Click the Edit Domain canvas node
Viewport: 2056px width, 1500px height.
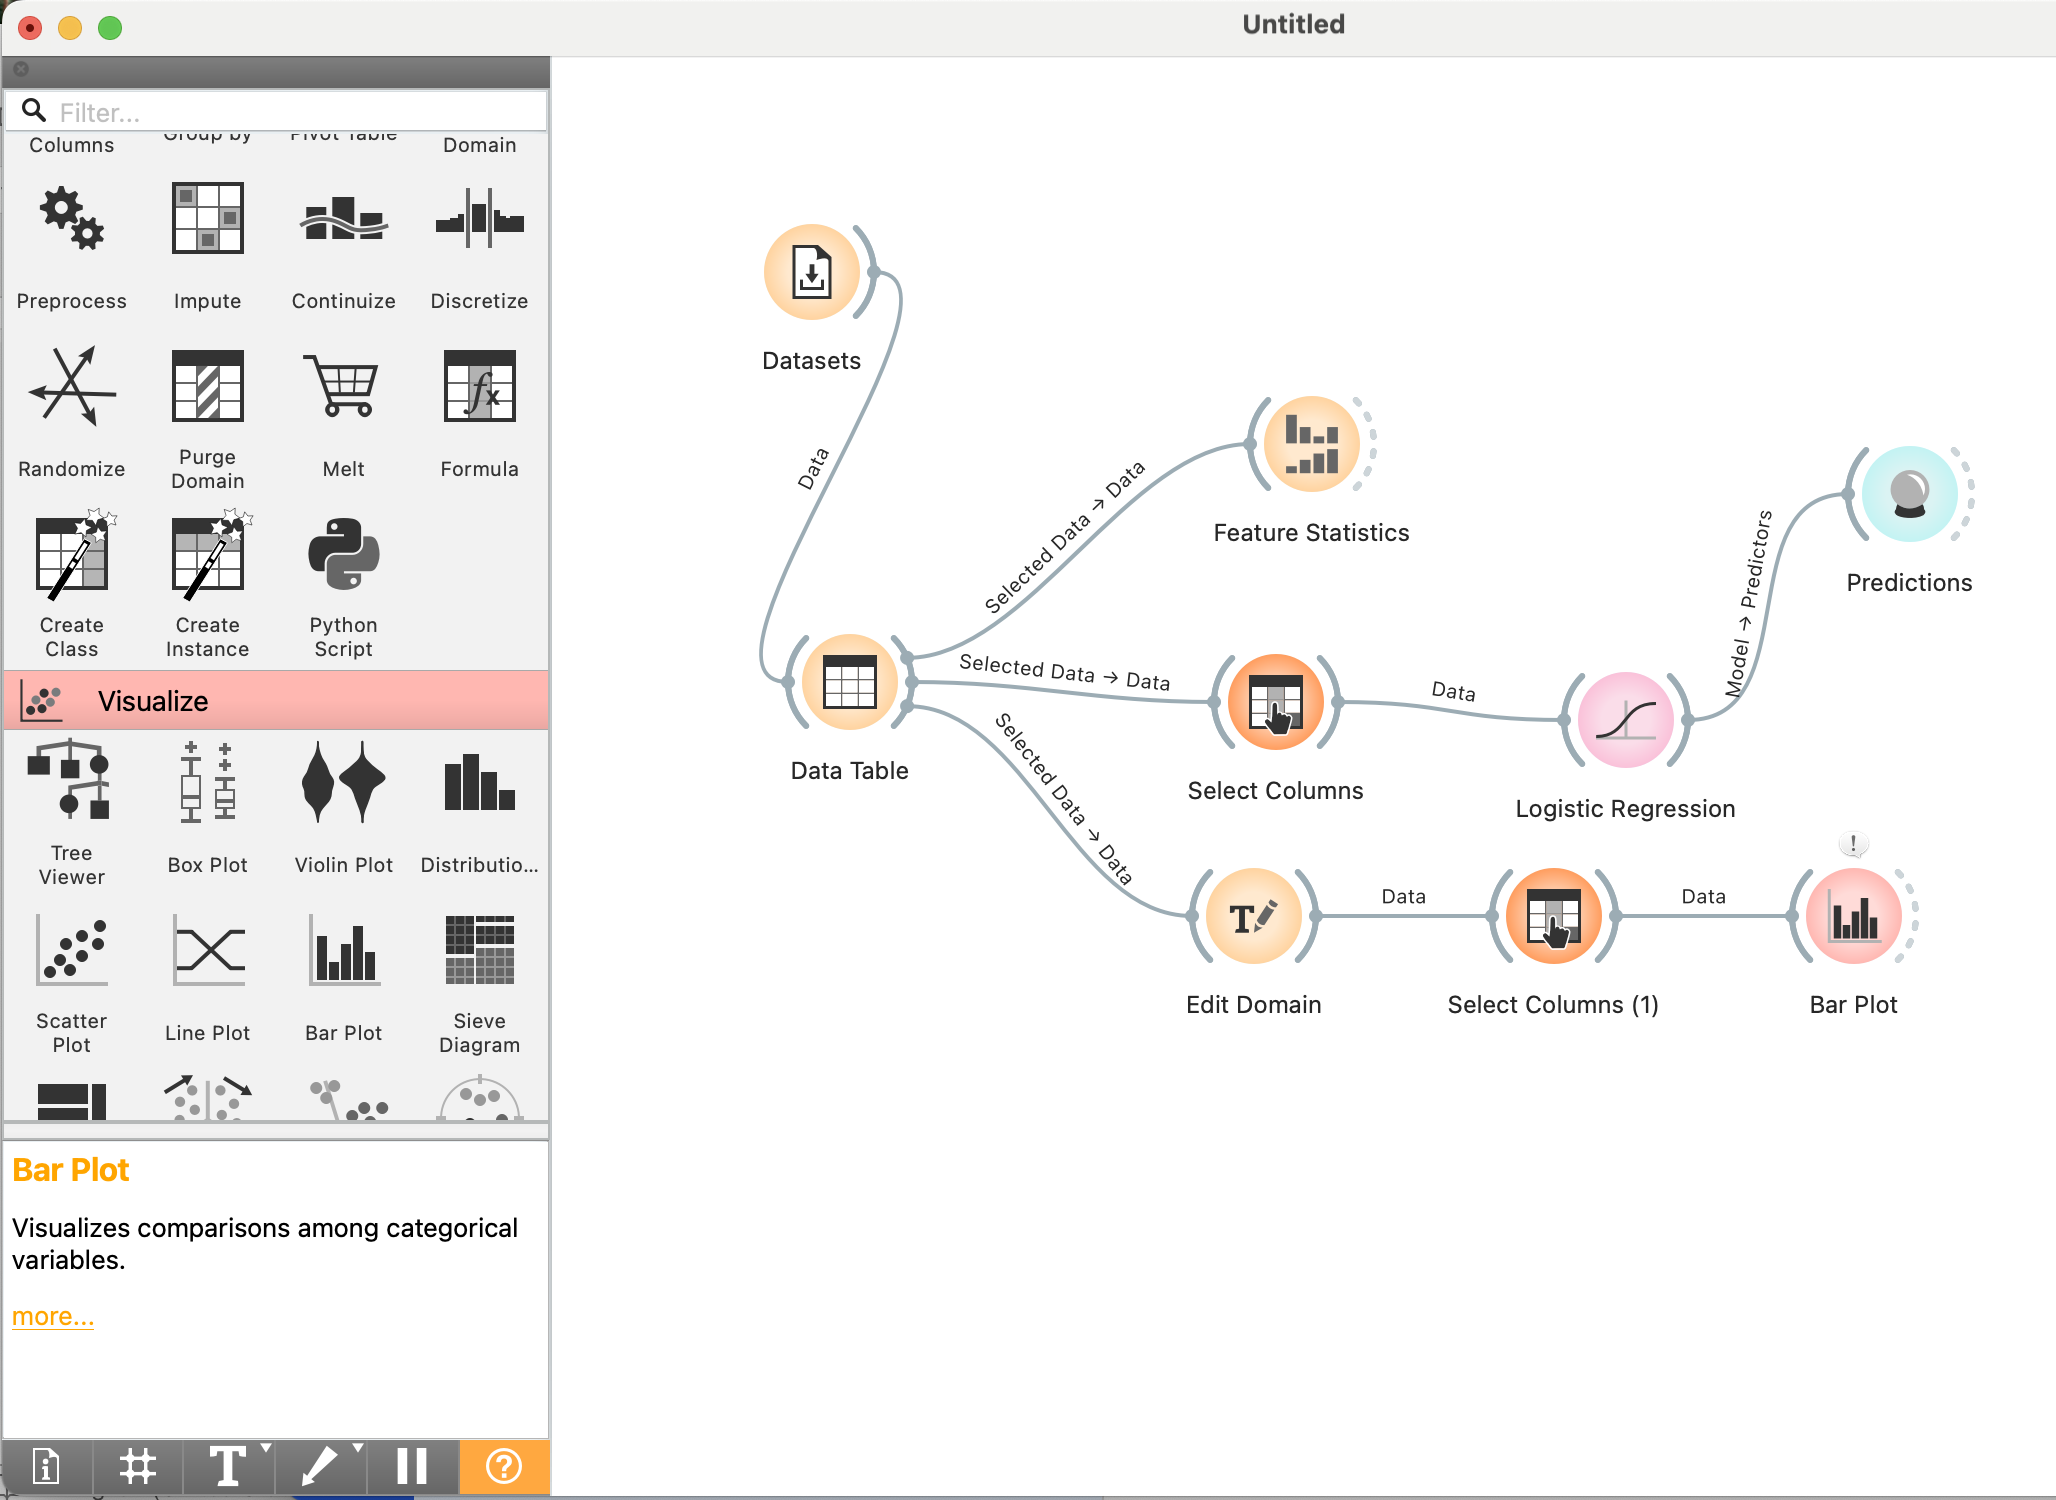[x=1253, y=916]
